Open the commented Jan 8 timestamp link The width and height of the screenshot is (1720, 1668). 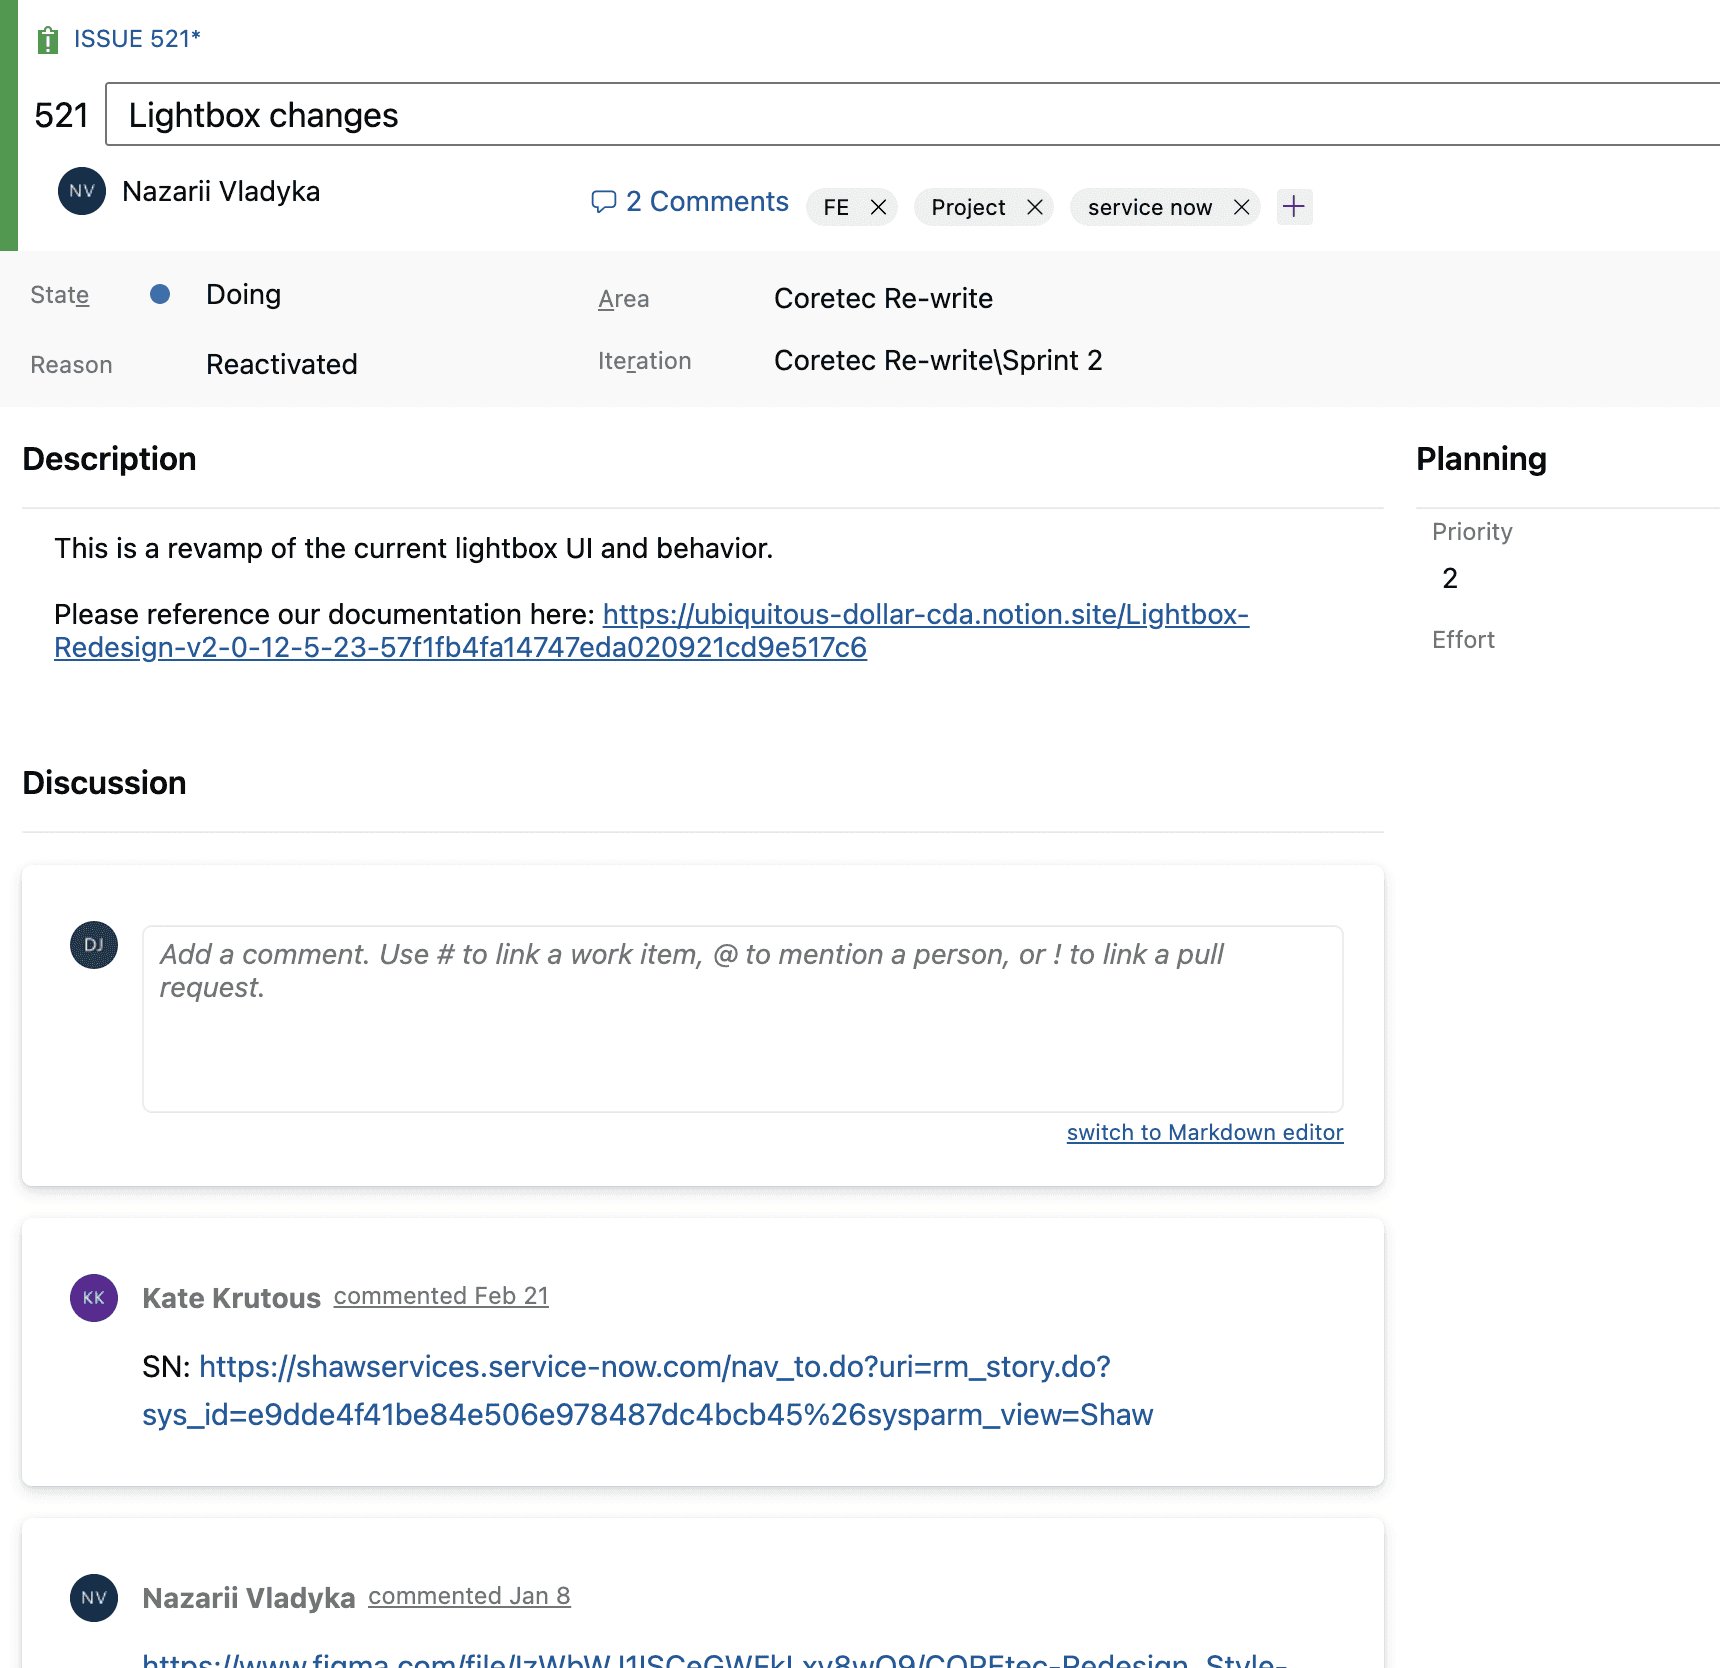click(469, 1596)
